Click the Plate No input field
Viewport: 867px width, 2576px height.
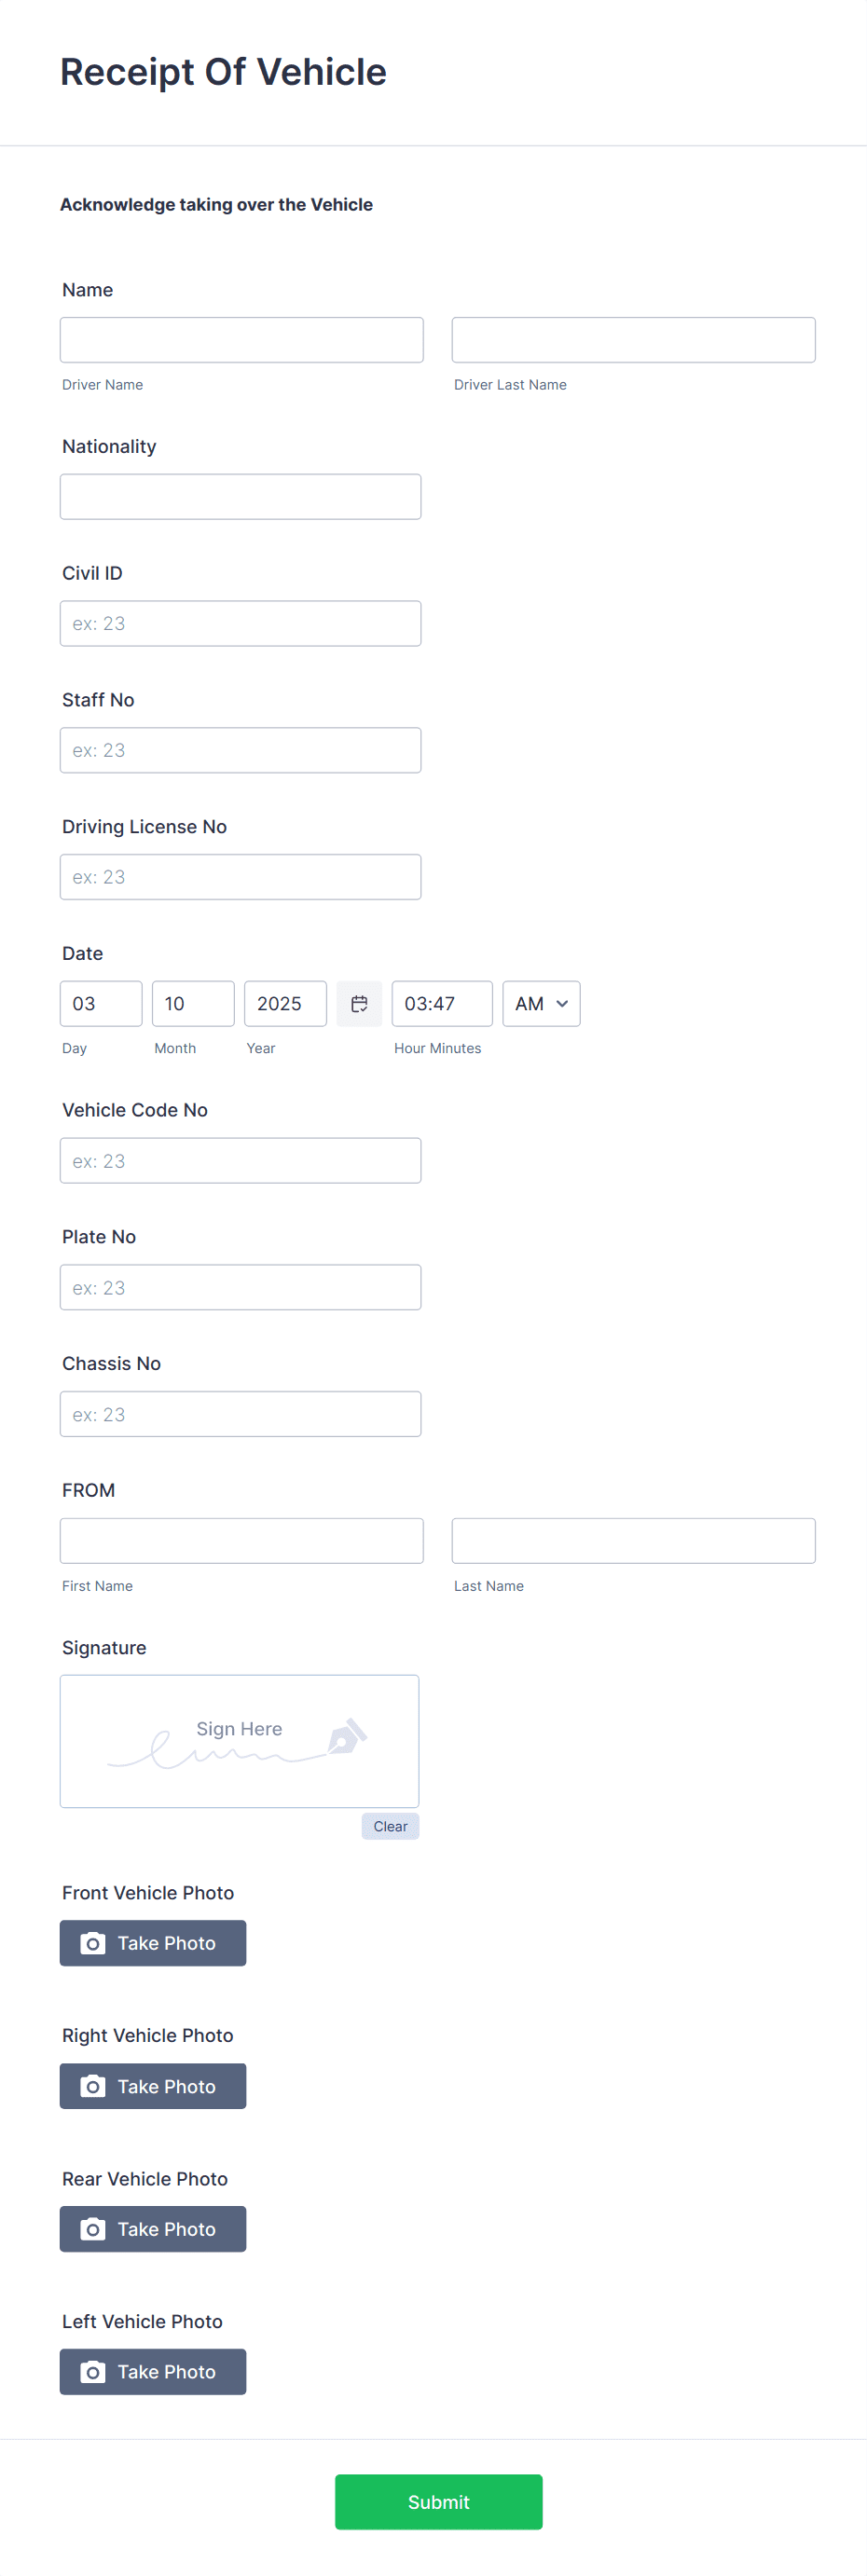point(240,1287)
